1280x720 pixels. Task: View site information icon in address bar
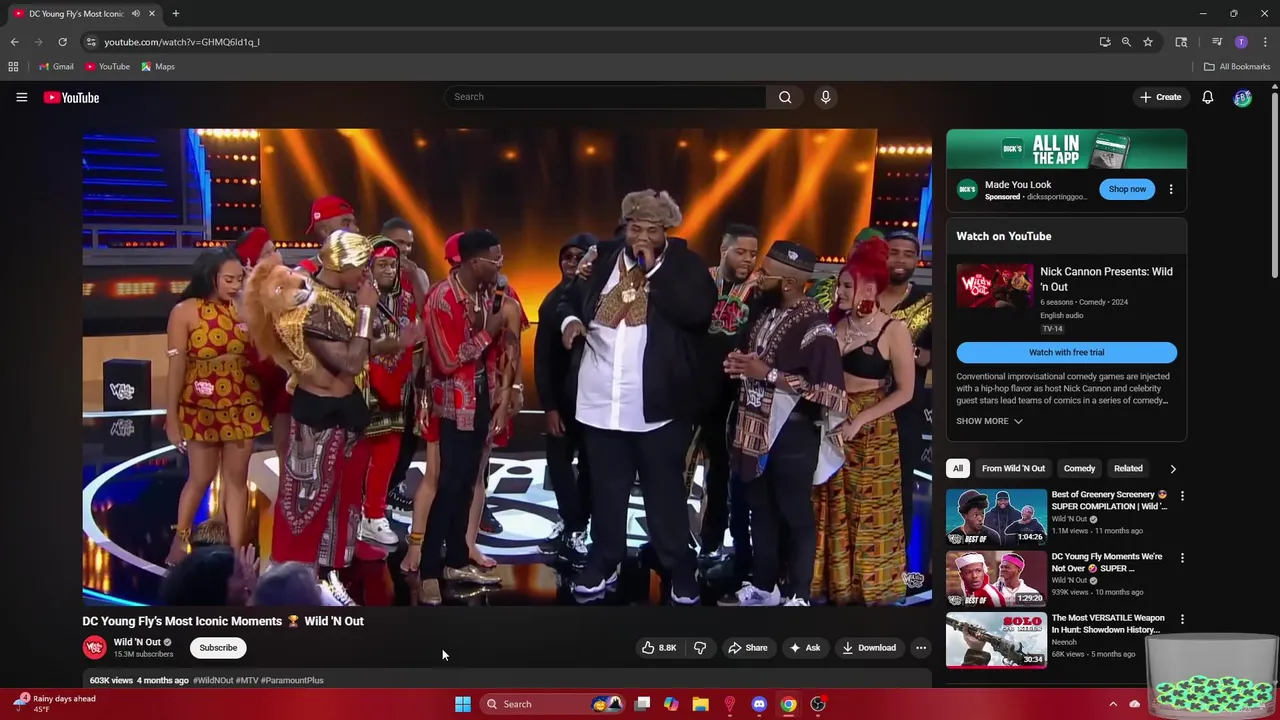(x=91, y=42)
